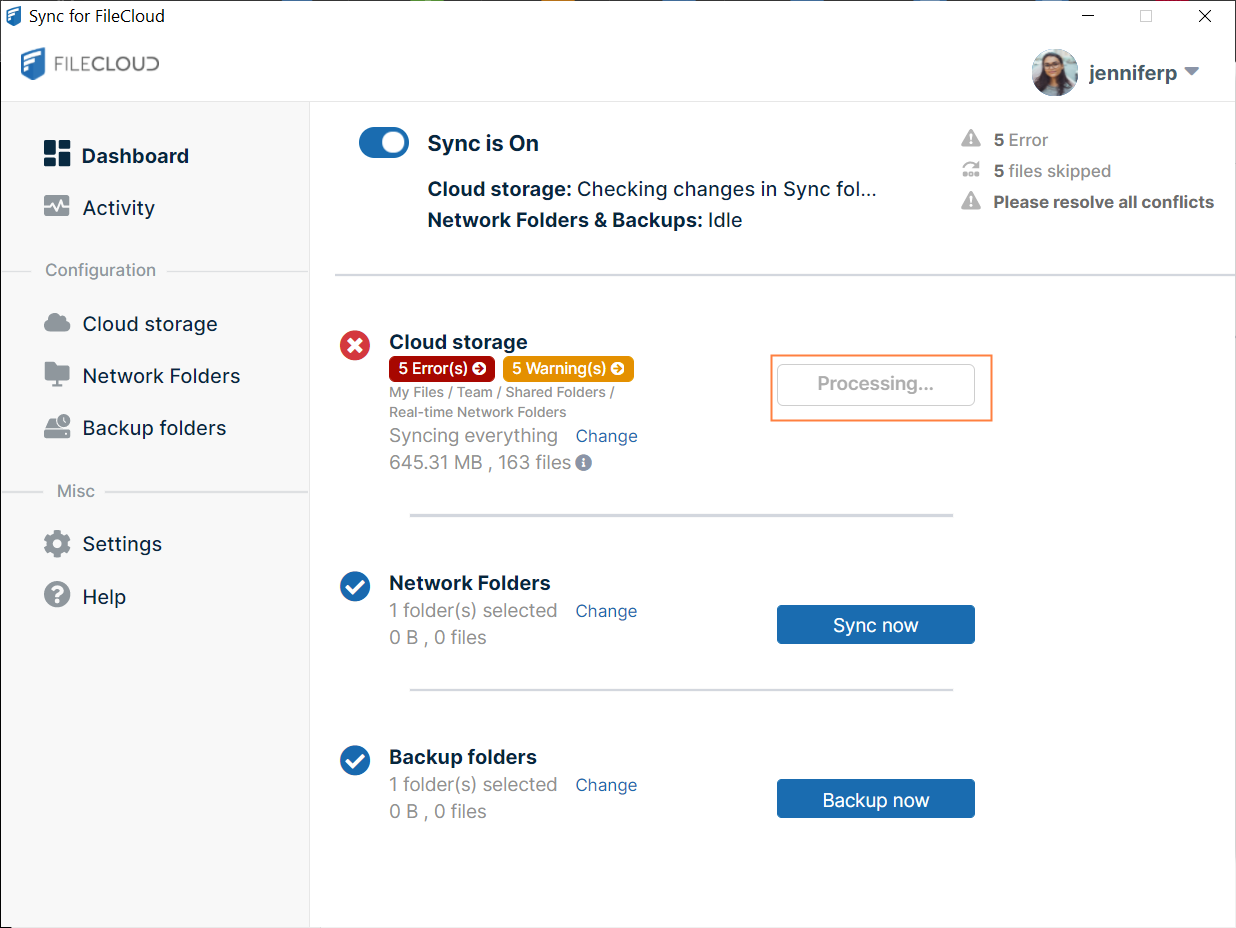Click the Settings gear icon
The height and width of the screenshot is (928, 1236).
tap(57, 544)
